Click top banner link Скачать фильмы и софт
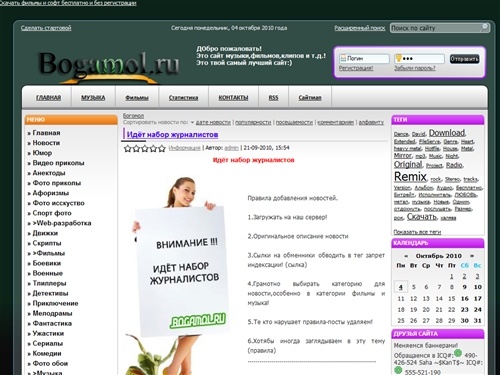The width and height of the screenshot is (500, 375). pyautogui.click(x=68, y=3)
